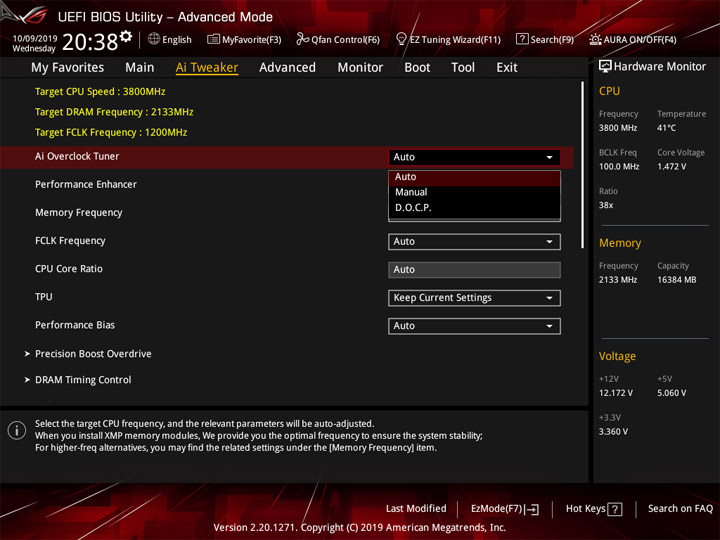
Task: Click the +3.3V reading 3.360 V
Action: (x=613, y=432)
